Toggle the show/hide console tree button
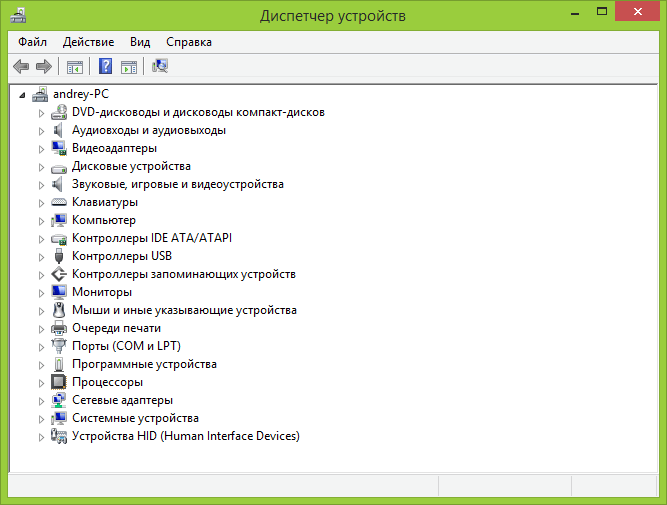The width and height of the screenshot is (667, 505). pyautogui.click(x=74, y=67)
